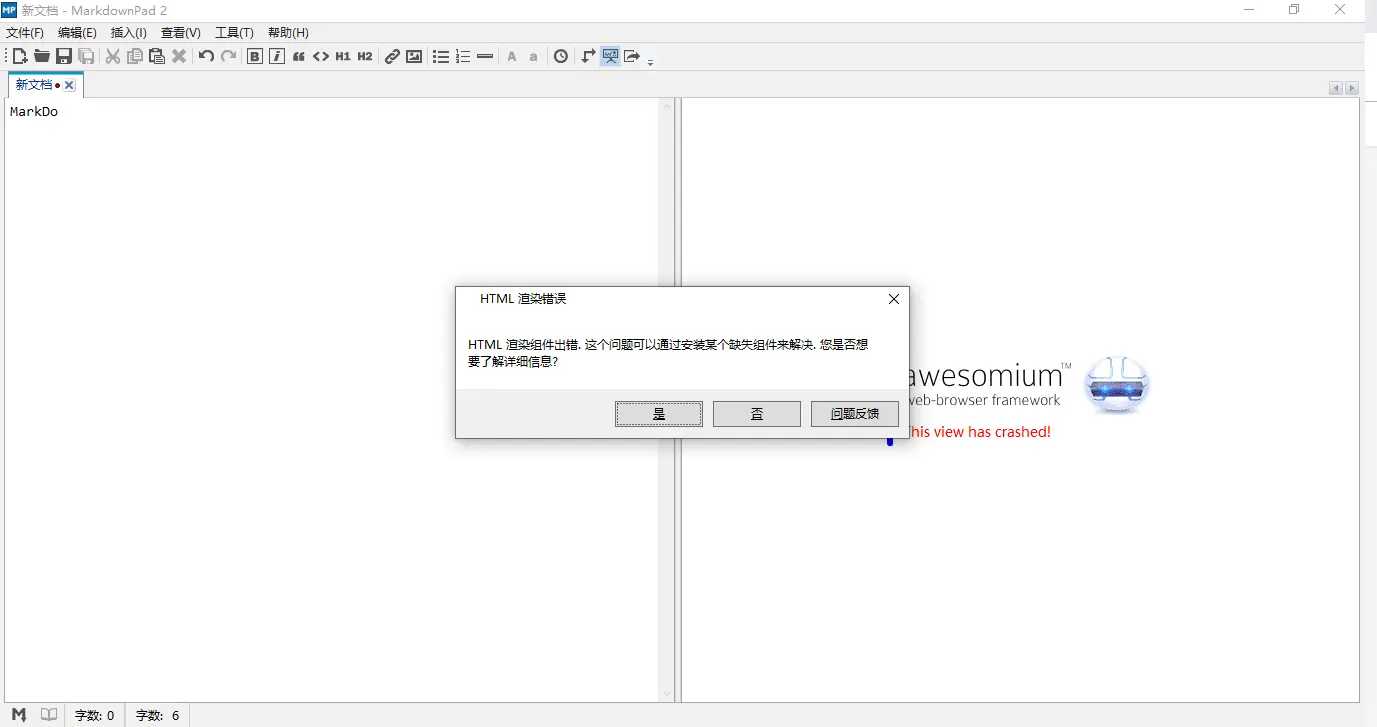Click 否 in the HTML error dialog

[x=757, y=414]
